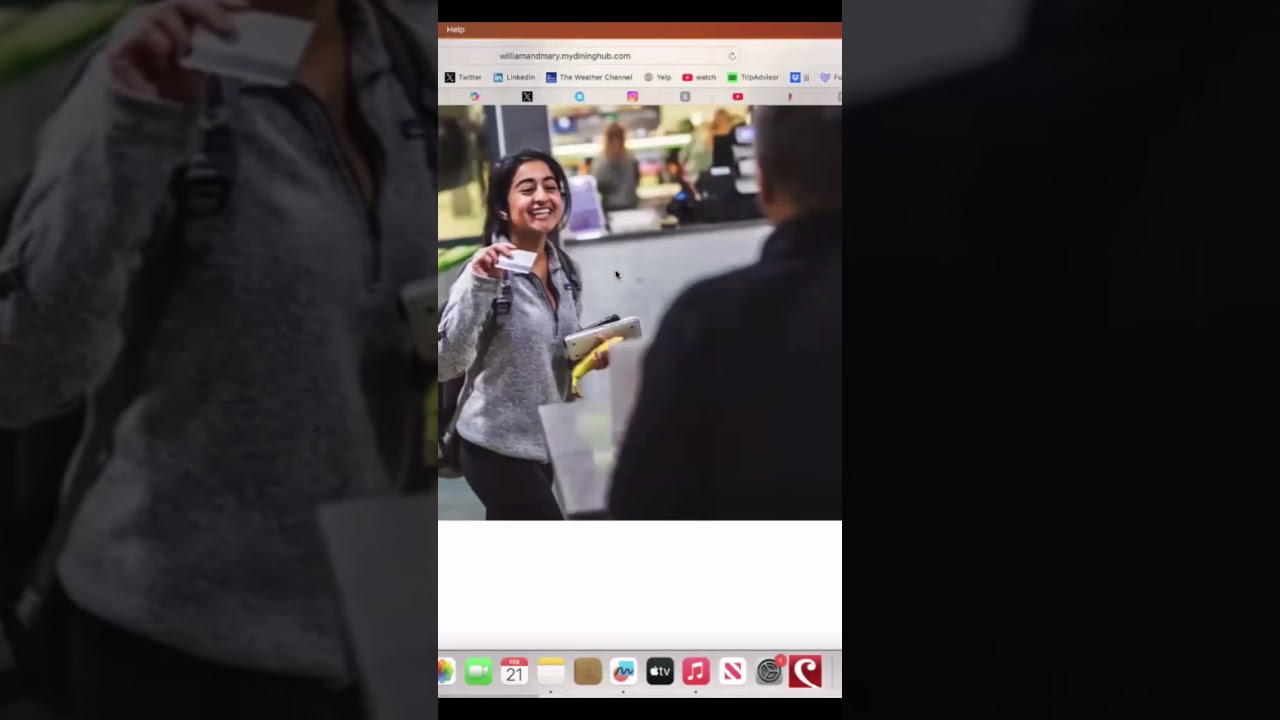Viewport: 1280px width, 720px height.
Task: Open Calendar showing Feb 21
Action: point(514,672)
